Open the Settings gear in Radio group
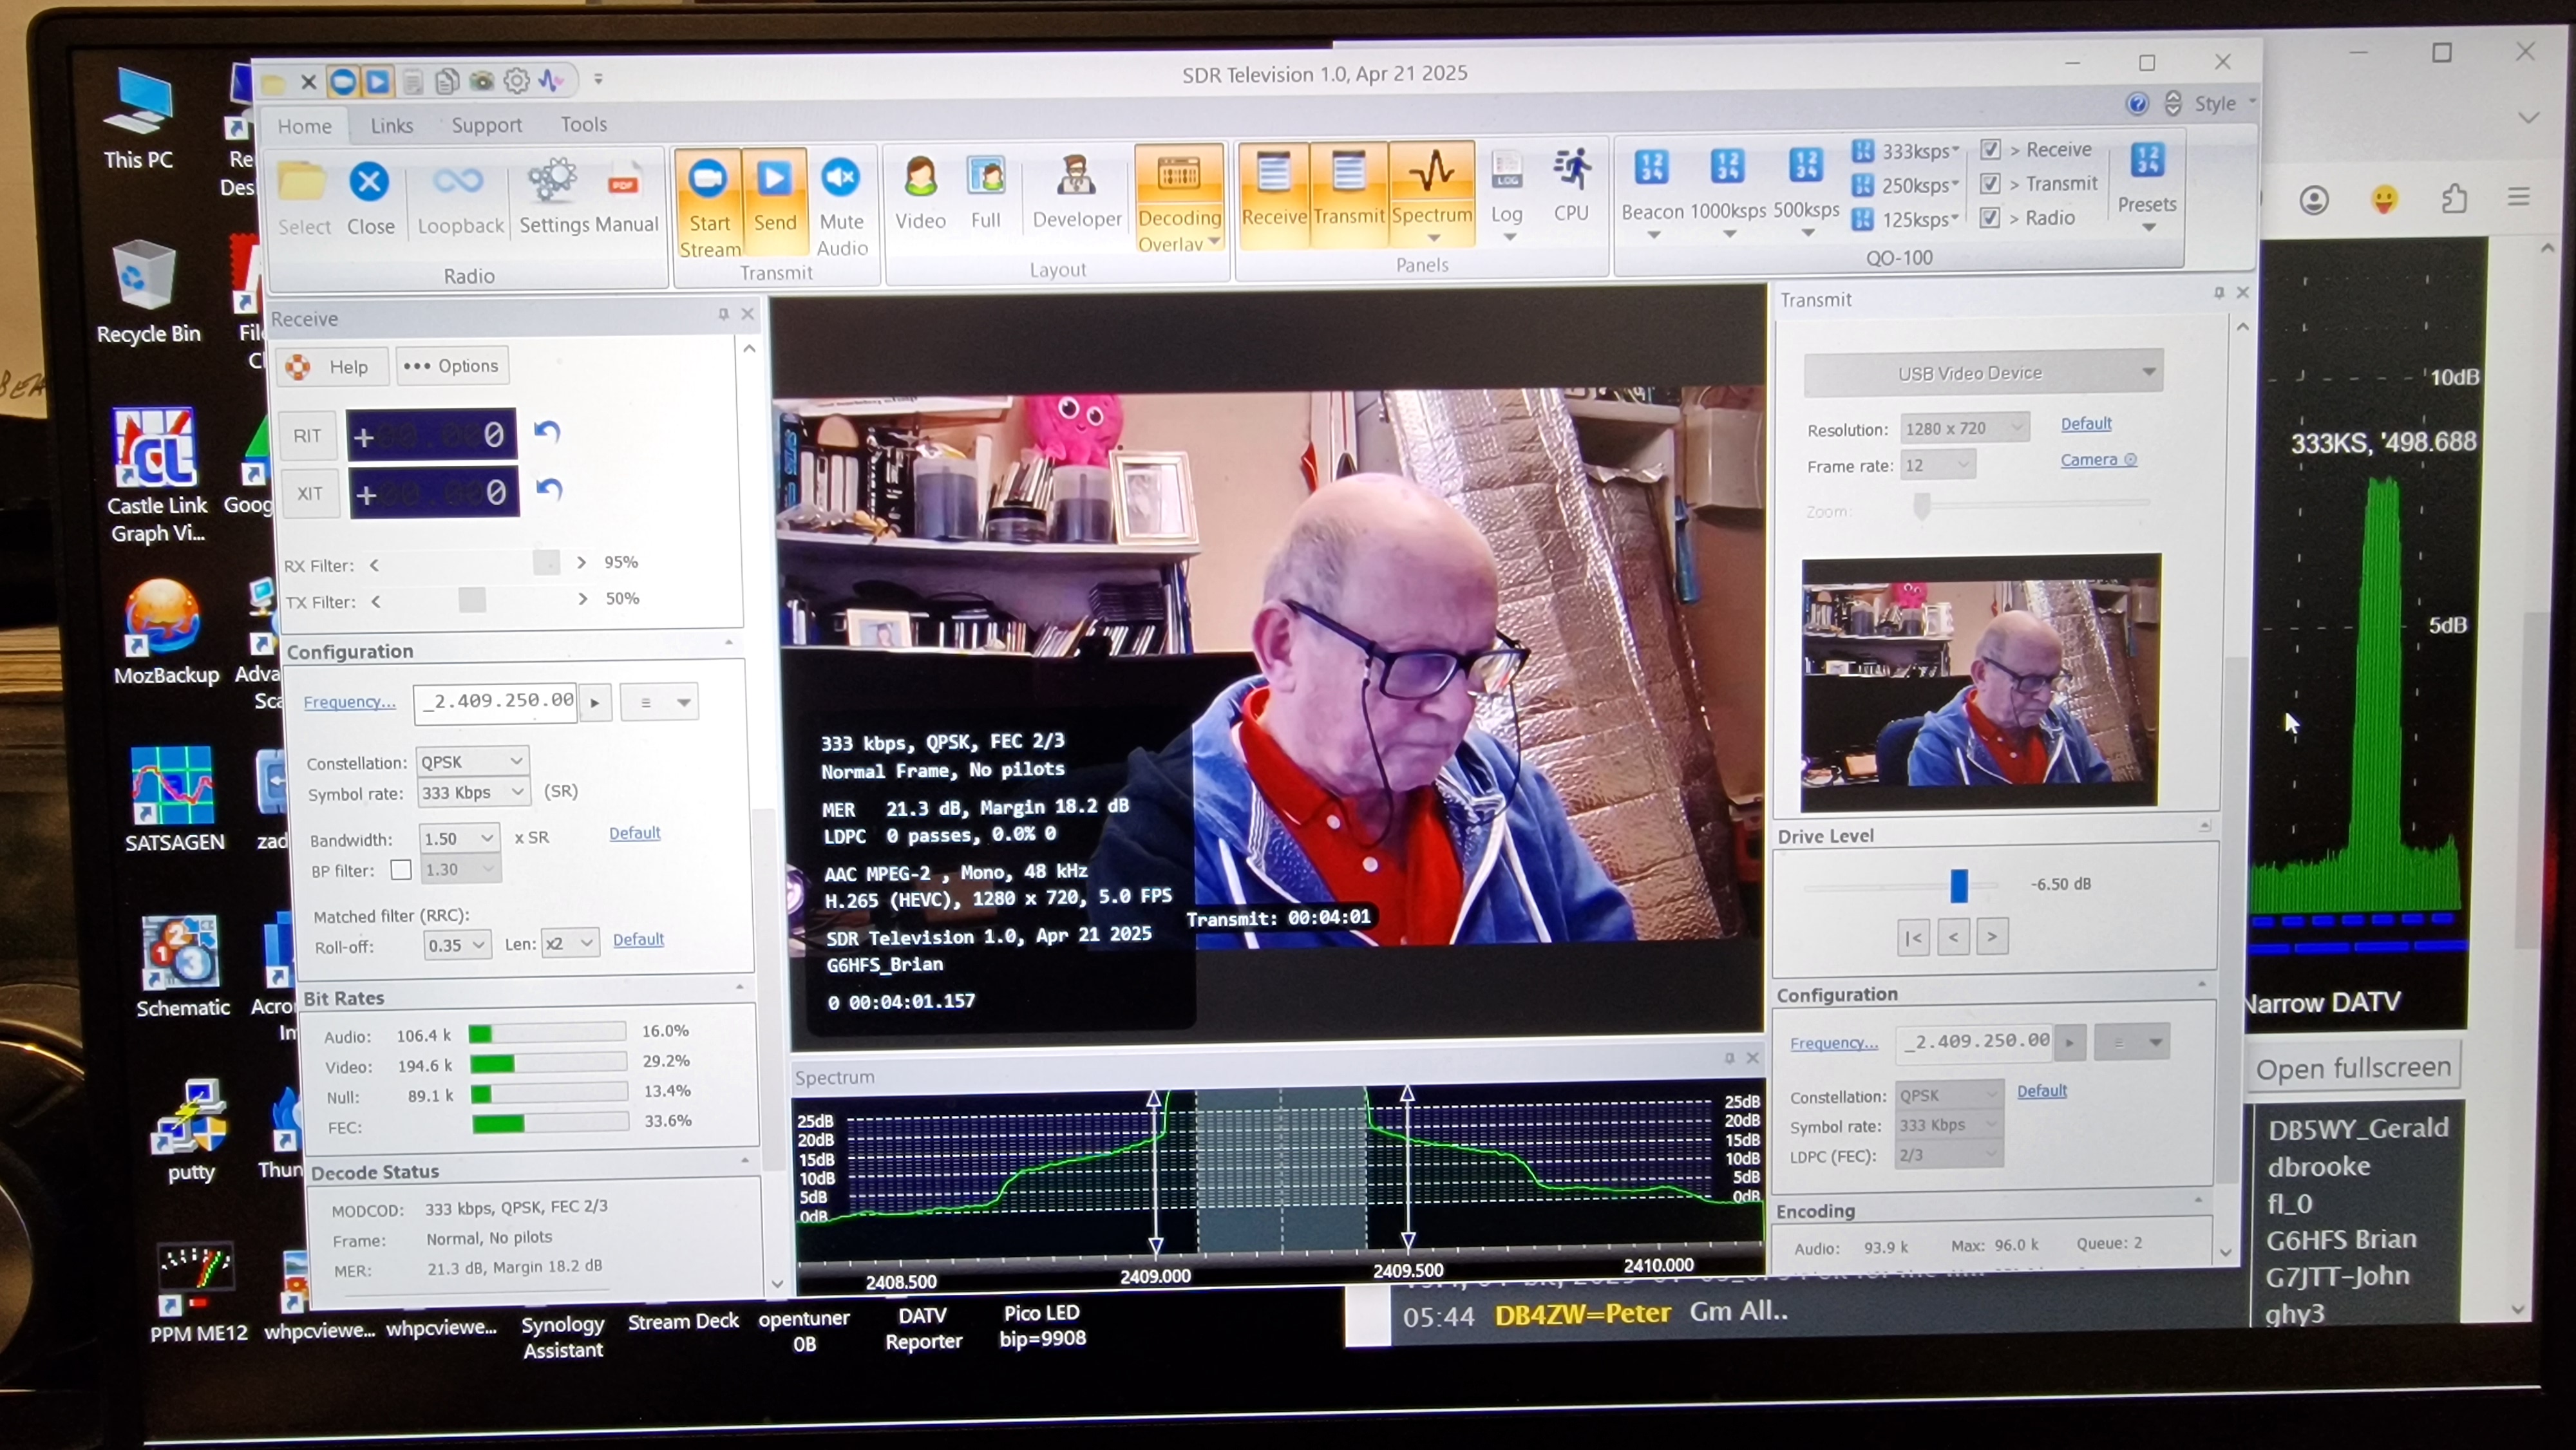2576x1450 pixels. [553, 196]
